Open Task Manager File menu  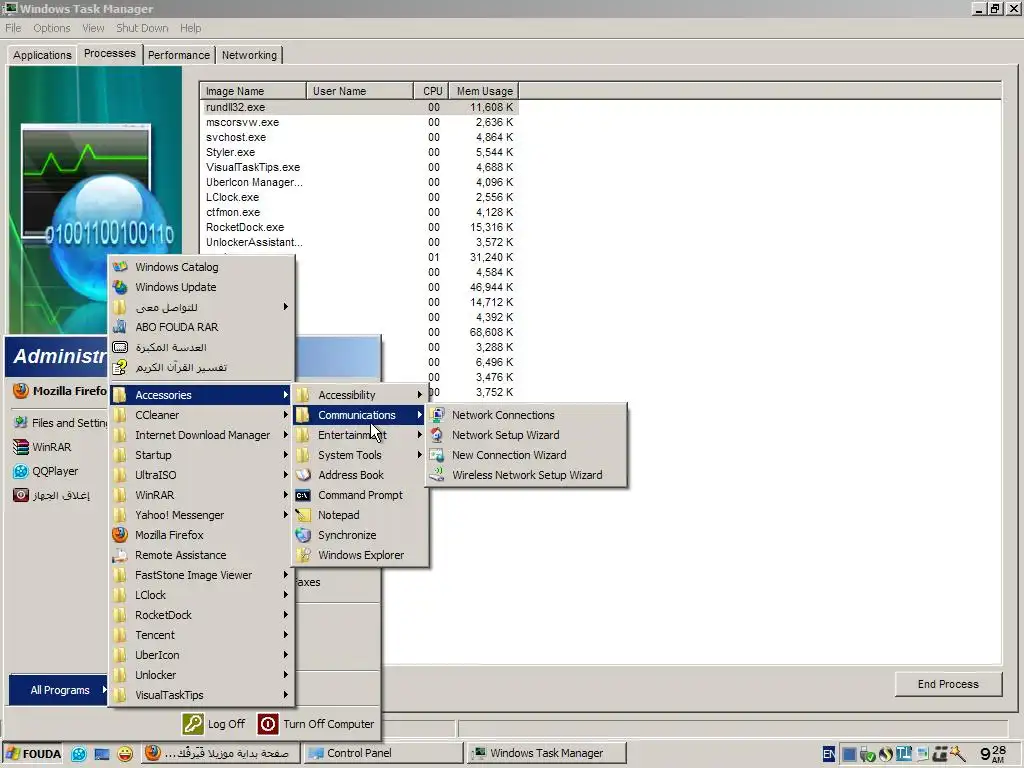tap(13, 28)
